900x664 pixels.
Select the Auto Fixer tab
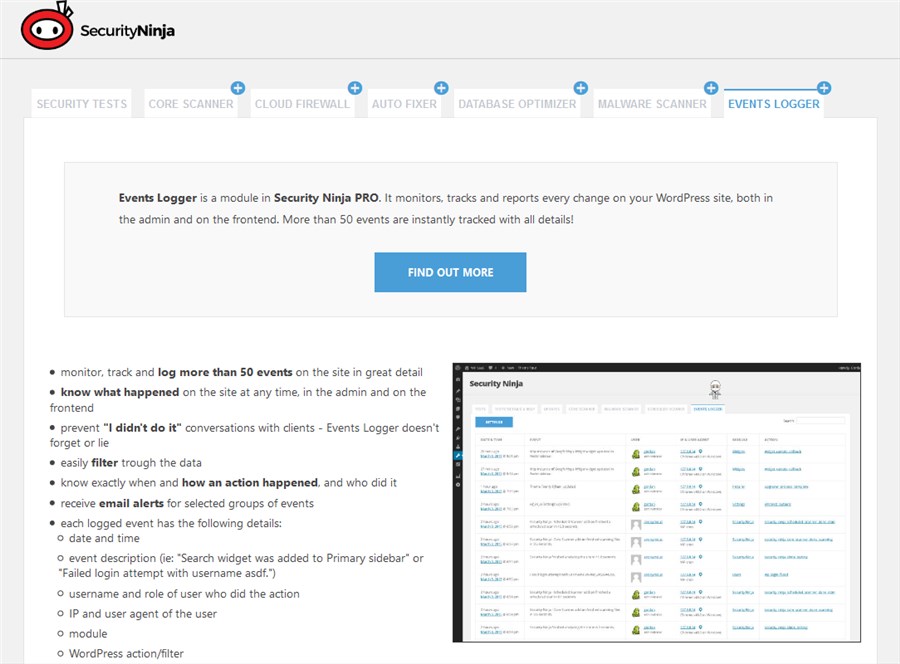(404, 104)
